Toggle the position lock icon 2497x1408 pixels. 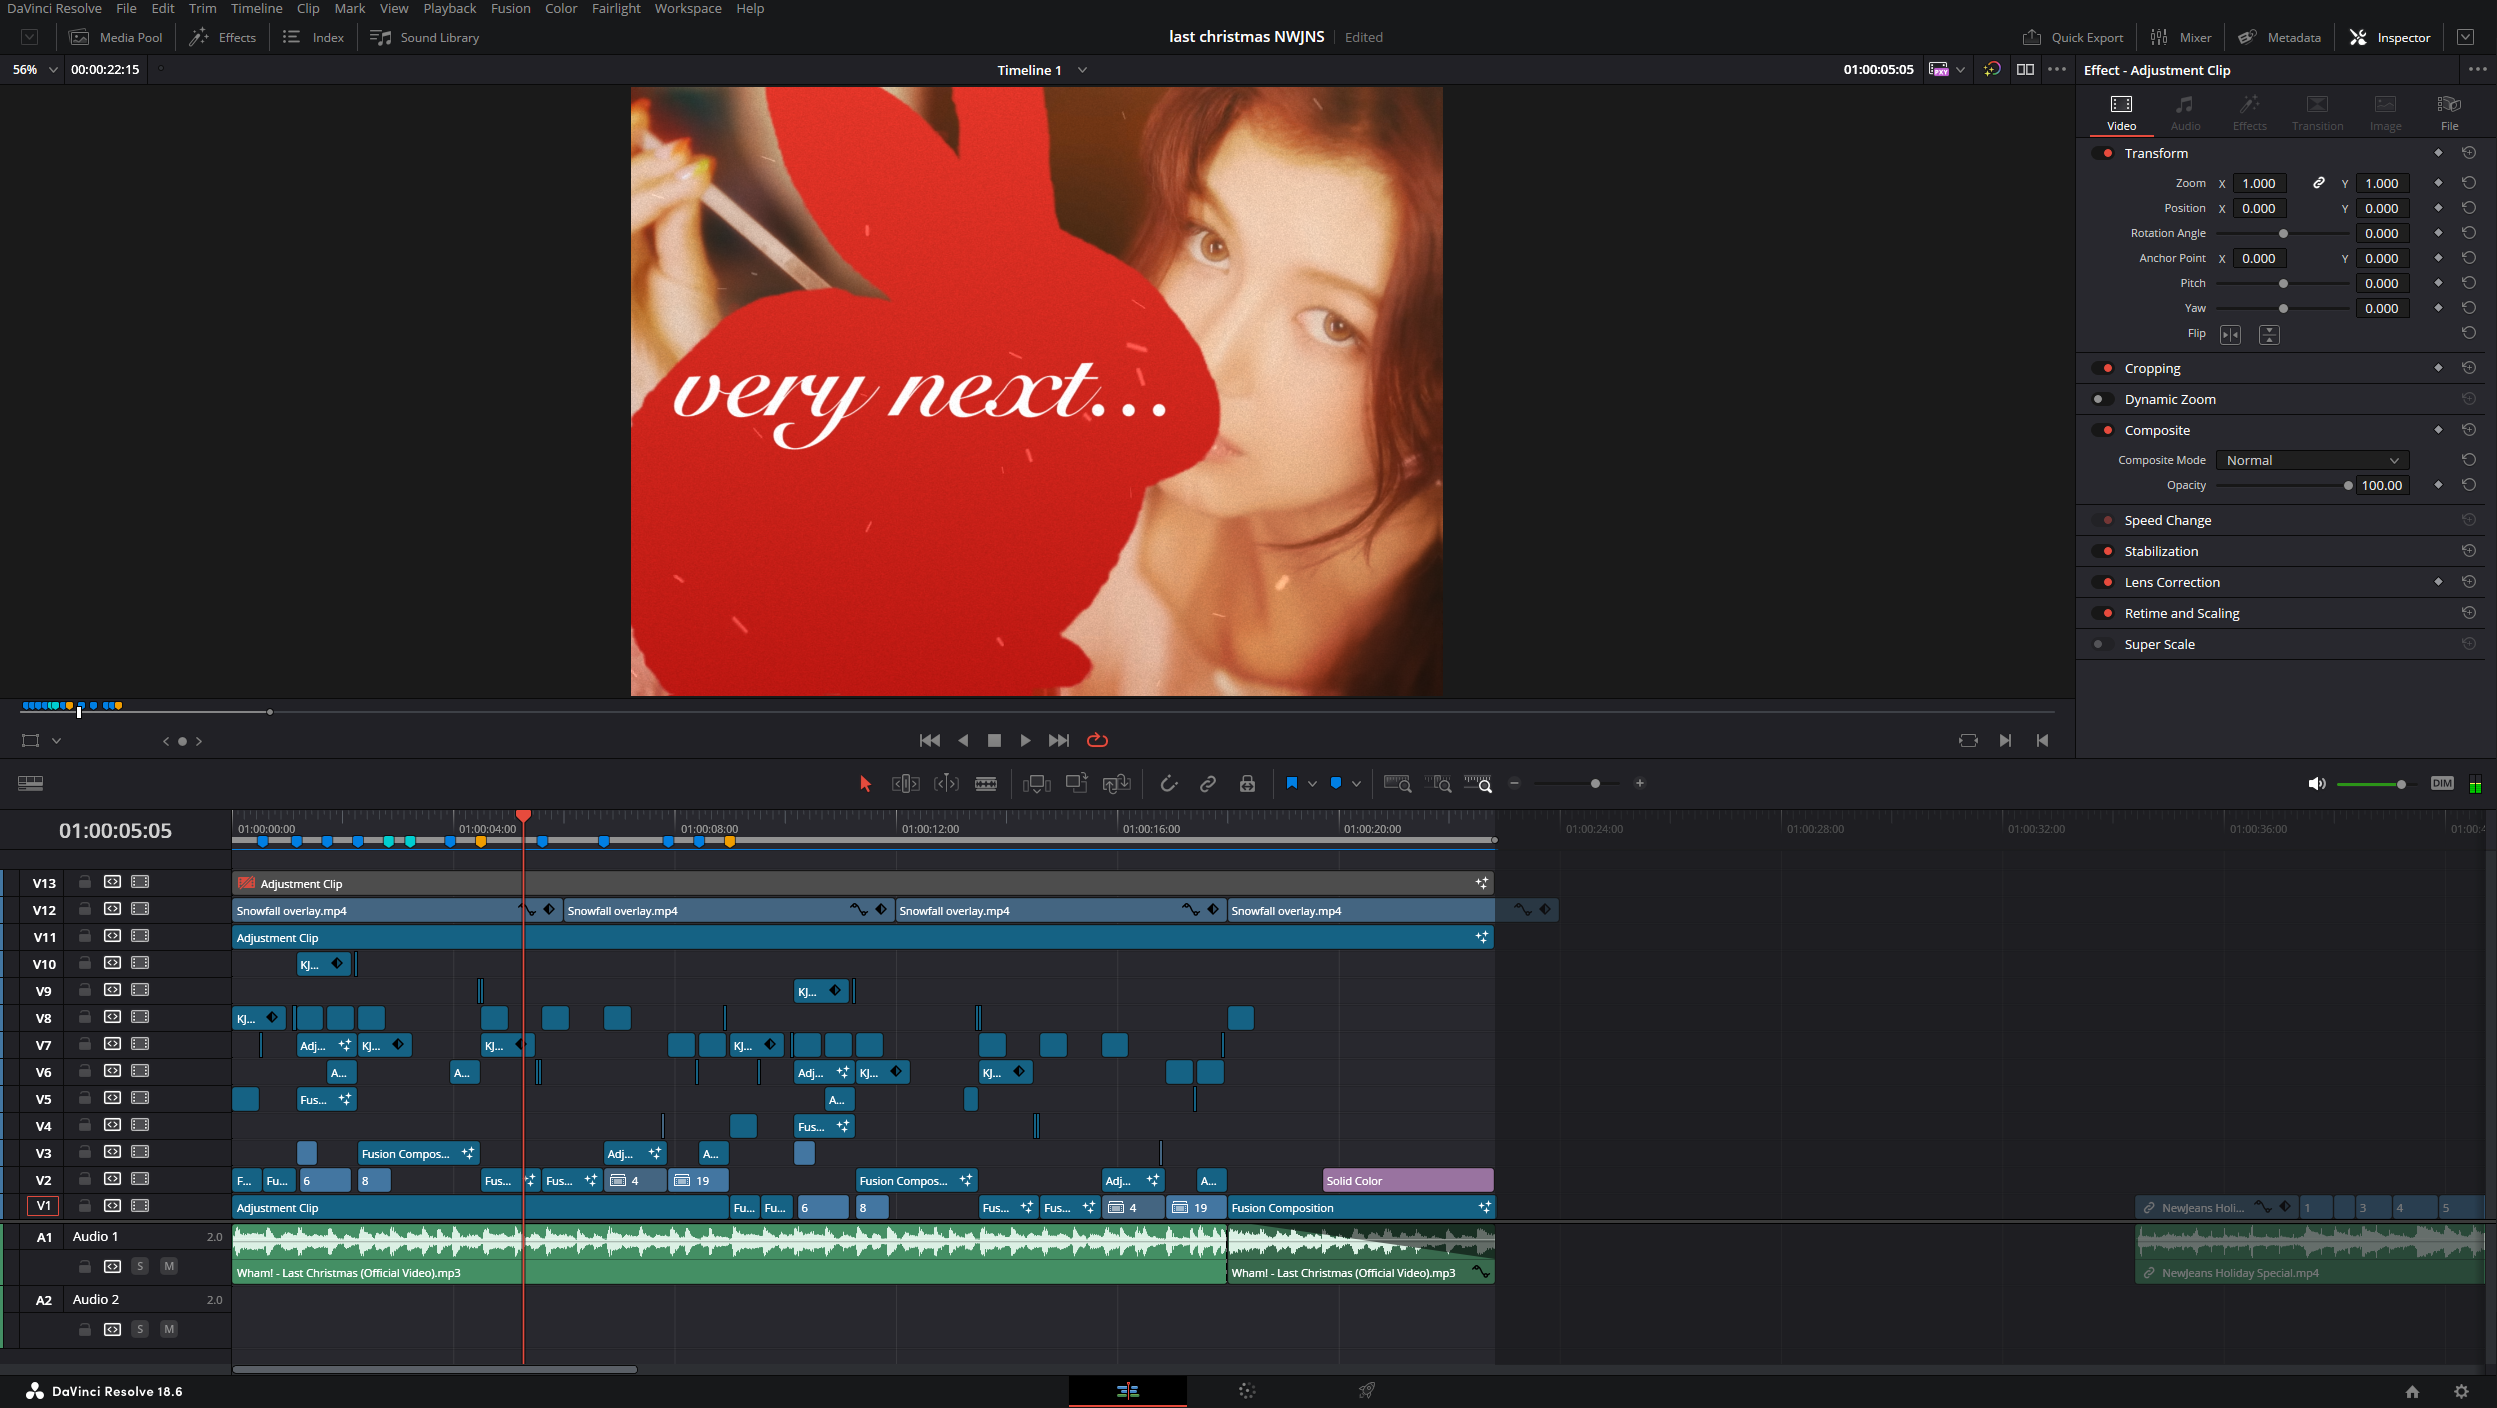click(x=1247, y=784)
